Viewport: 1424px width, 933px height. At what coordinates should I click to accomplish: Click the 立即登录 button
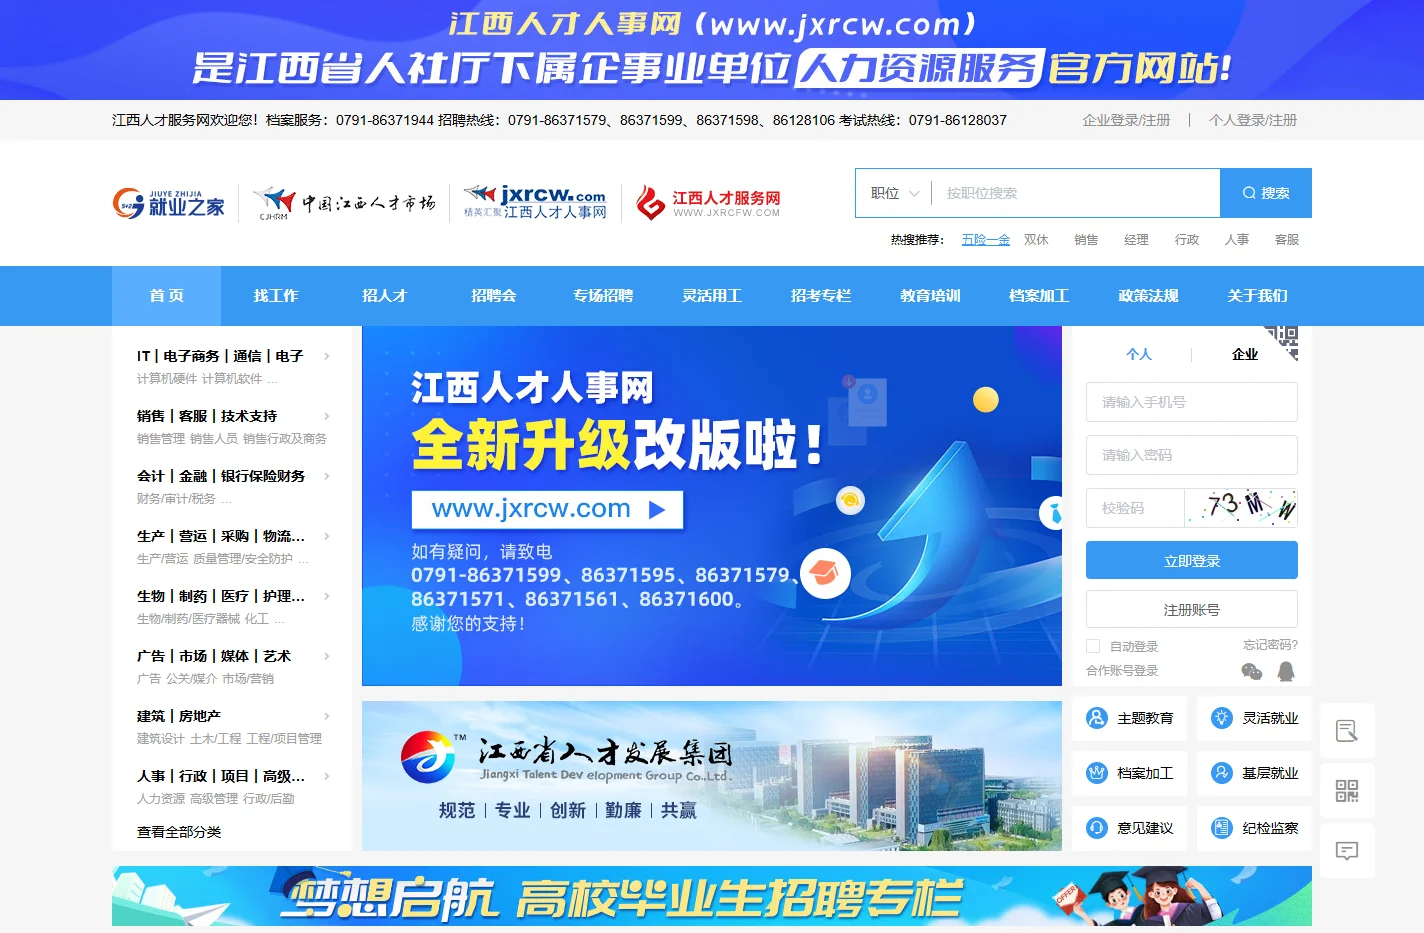pos(1192,560)
